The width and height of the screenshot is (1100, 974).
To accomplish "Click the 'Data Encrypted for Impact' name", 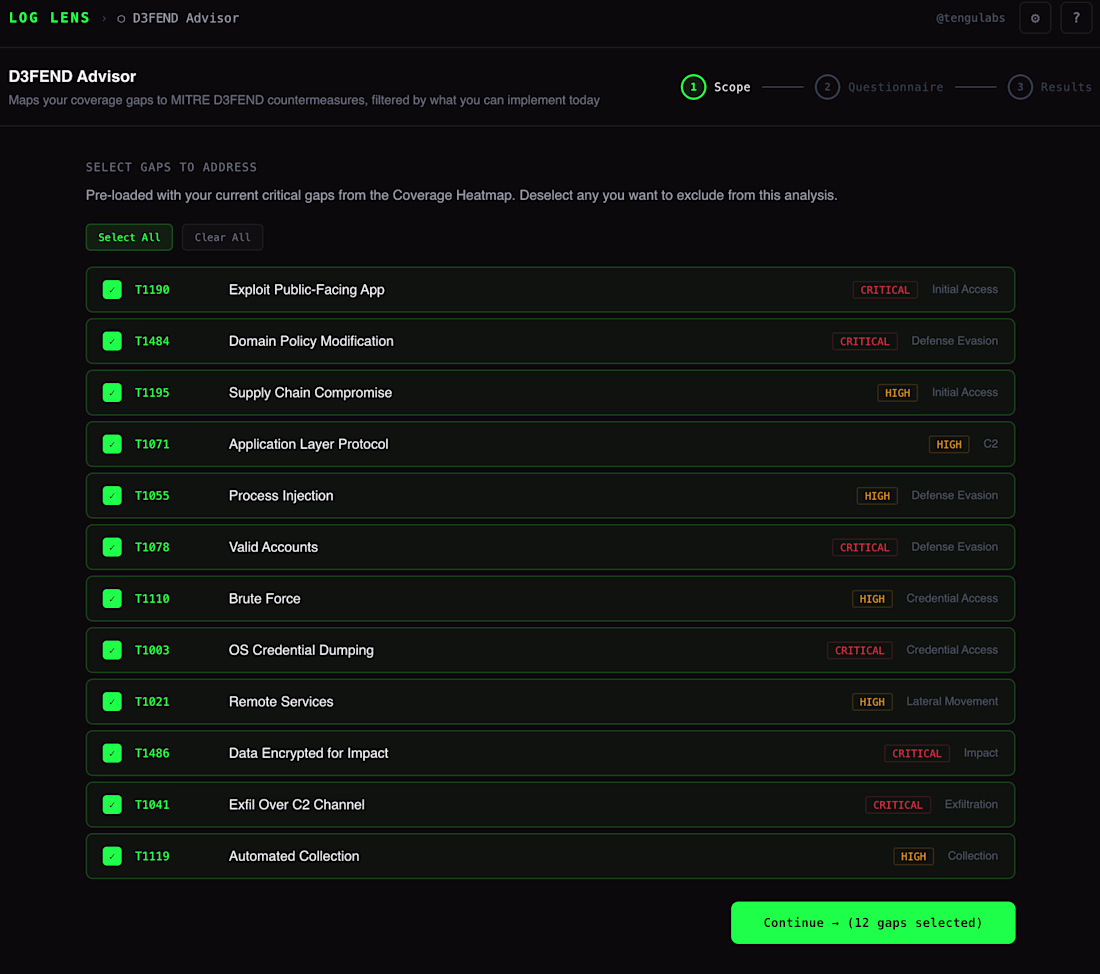I will 309,753.
